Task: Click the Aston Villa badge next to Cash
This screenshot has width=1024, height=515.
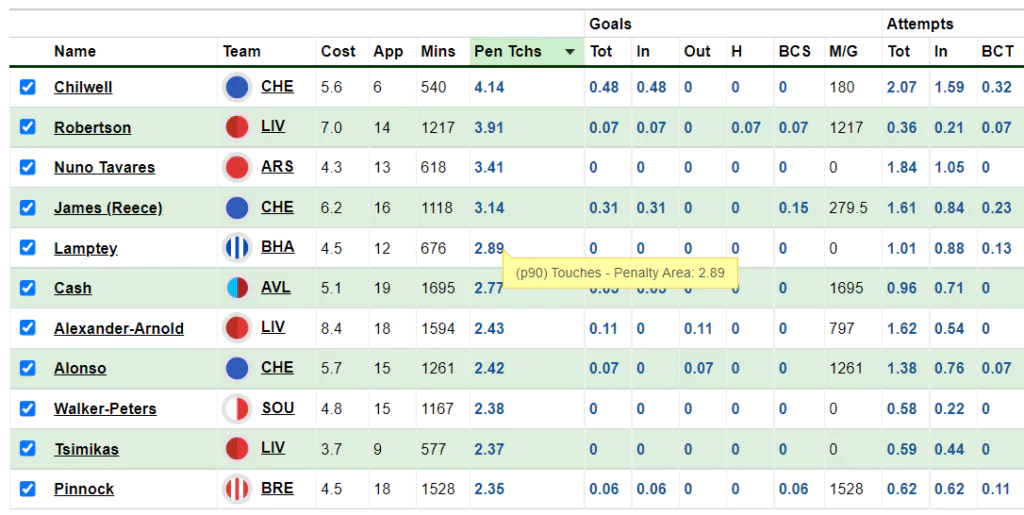Action: click(x=236, y=288)
